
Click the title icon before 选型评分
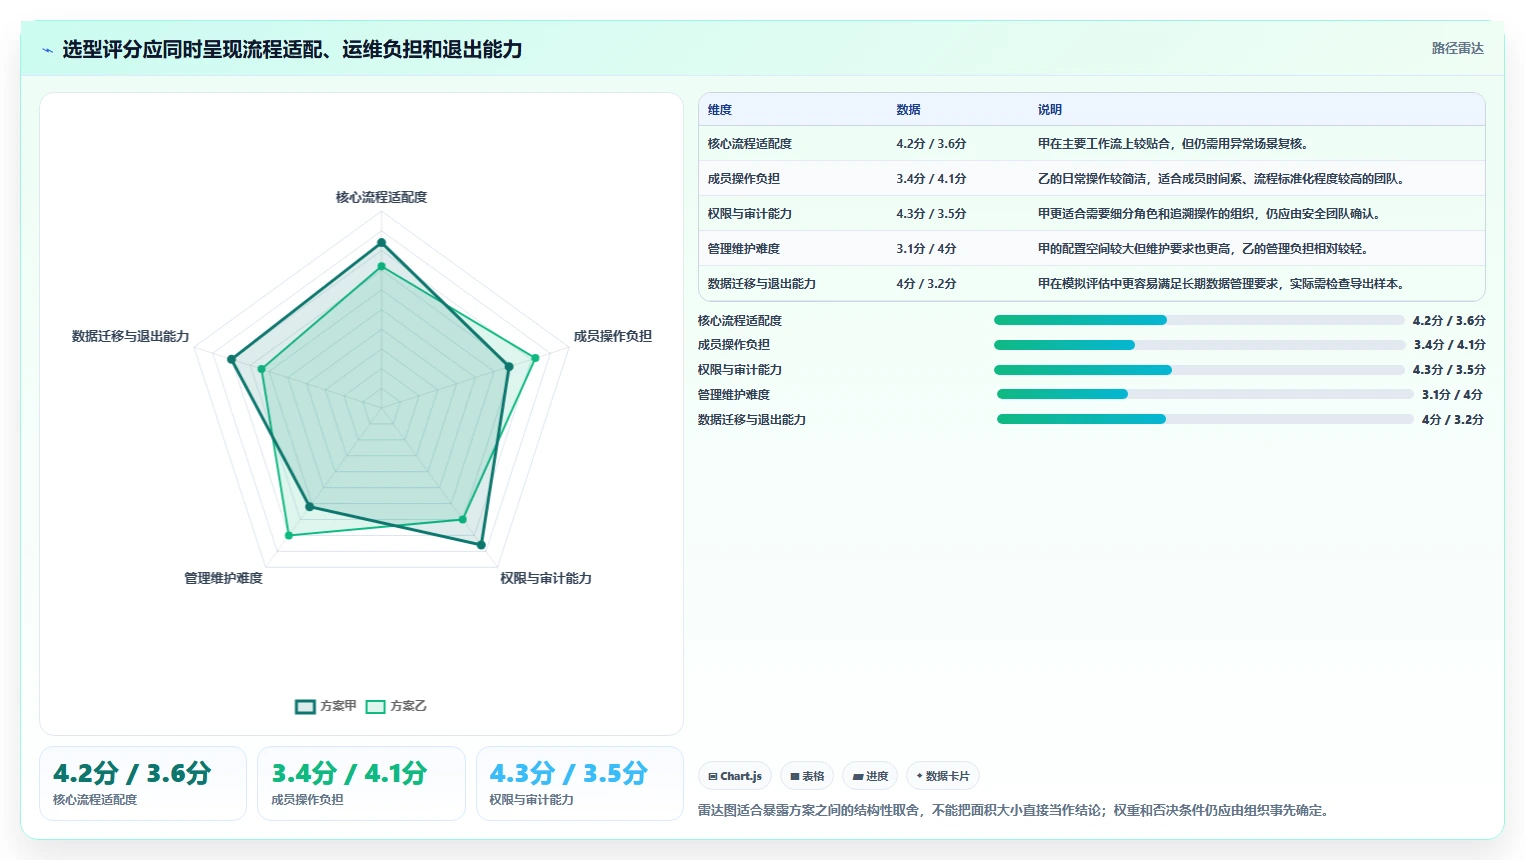click(x=47, y=50)
